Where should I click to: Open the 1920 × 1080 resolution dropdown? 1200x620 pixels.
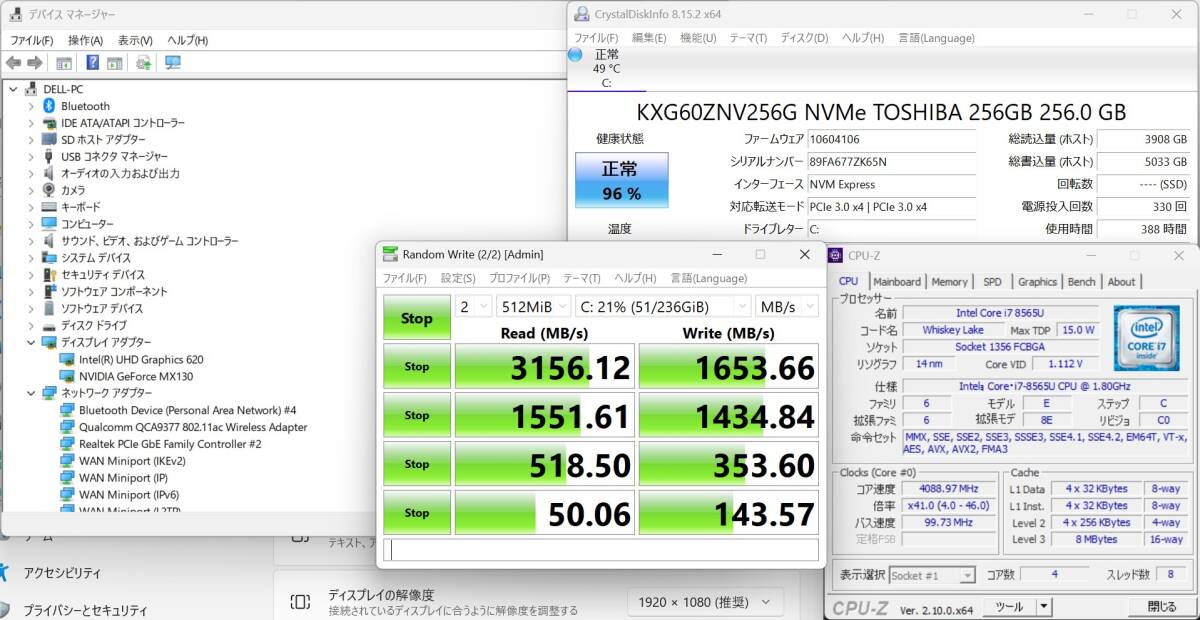[x=706, y=602]
